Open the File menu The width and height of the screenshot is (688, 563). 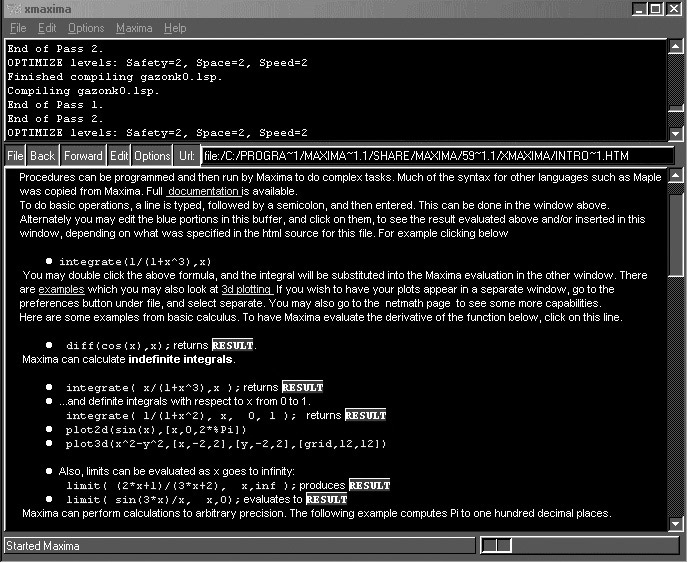pyautogui.click(x=18, y=28)
